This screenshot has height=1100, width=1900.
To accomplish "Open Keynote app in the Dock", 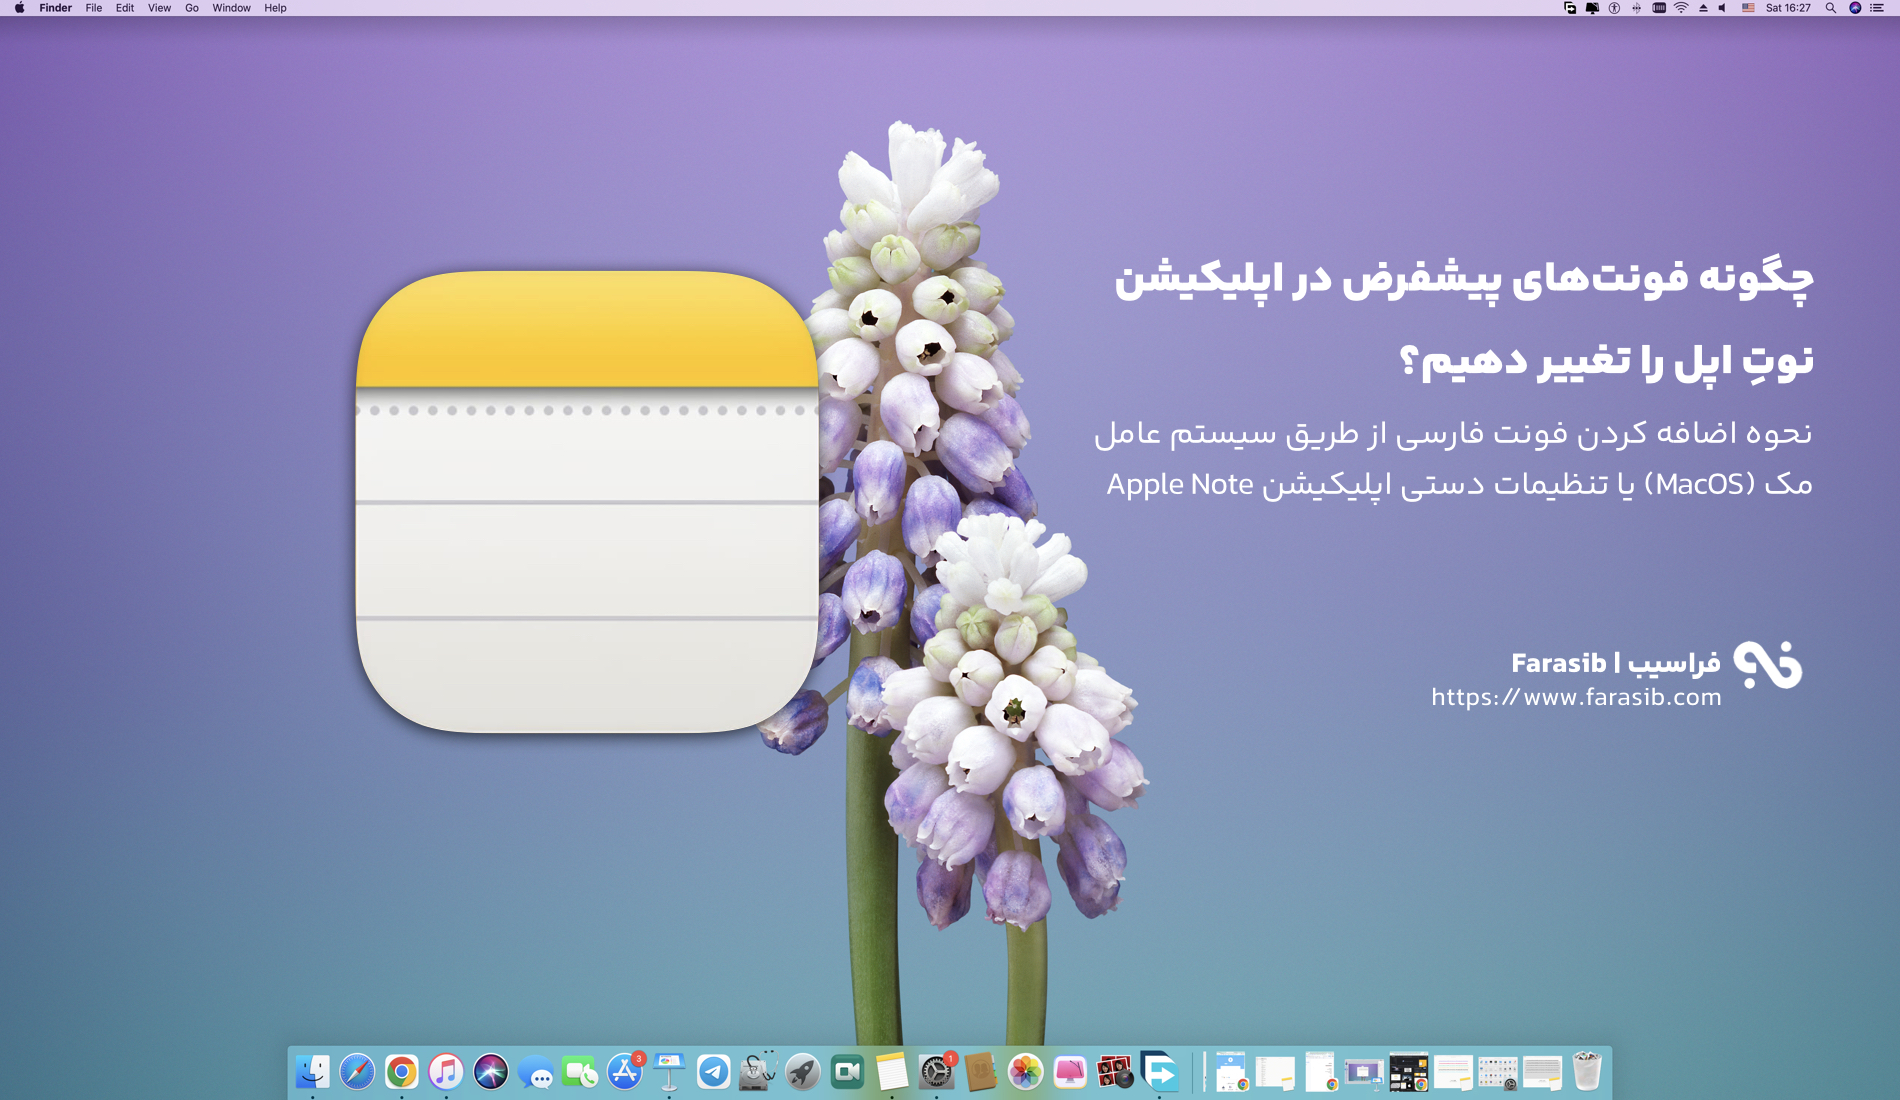I will pos(669,1072).
